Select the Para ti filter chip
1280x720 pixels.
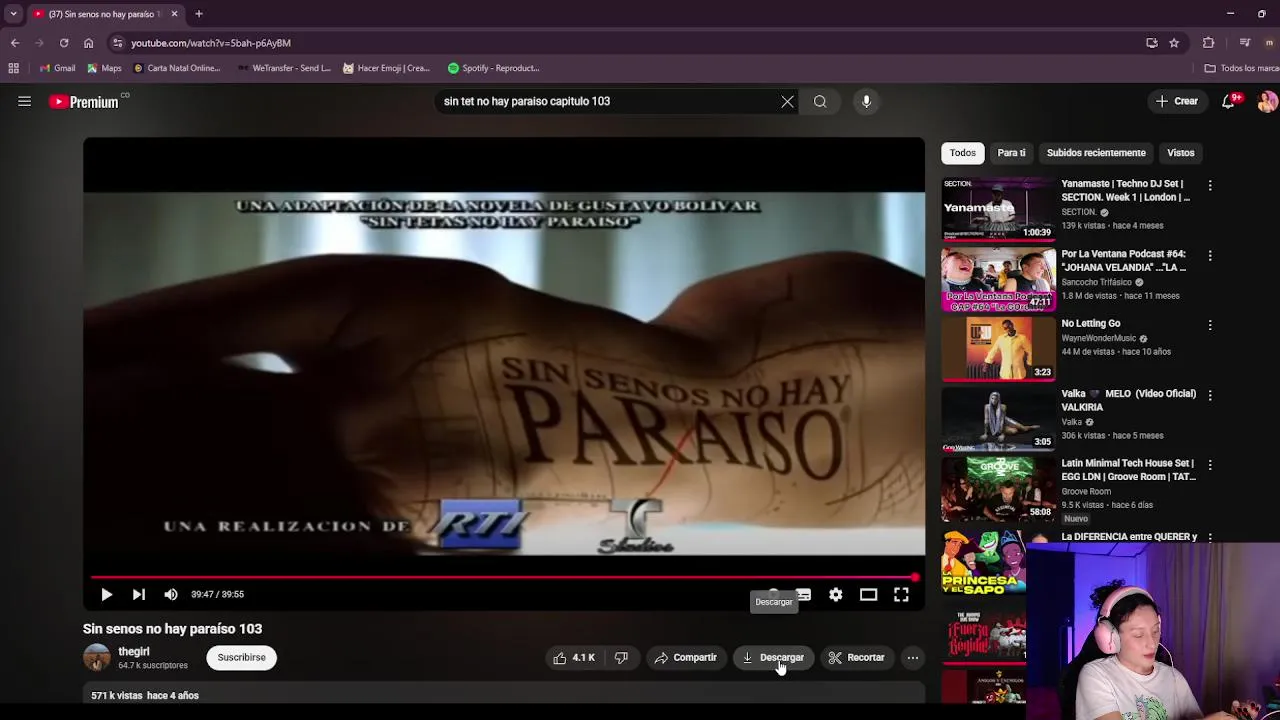[x=1011, y=153]
